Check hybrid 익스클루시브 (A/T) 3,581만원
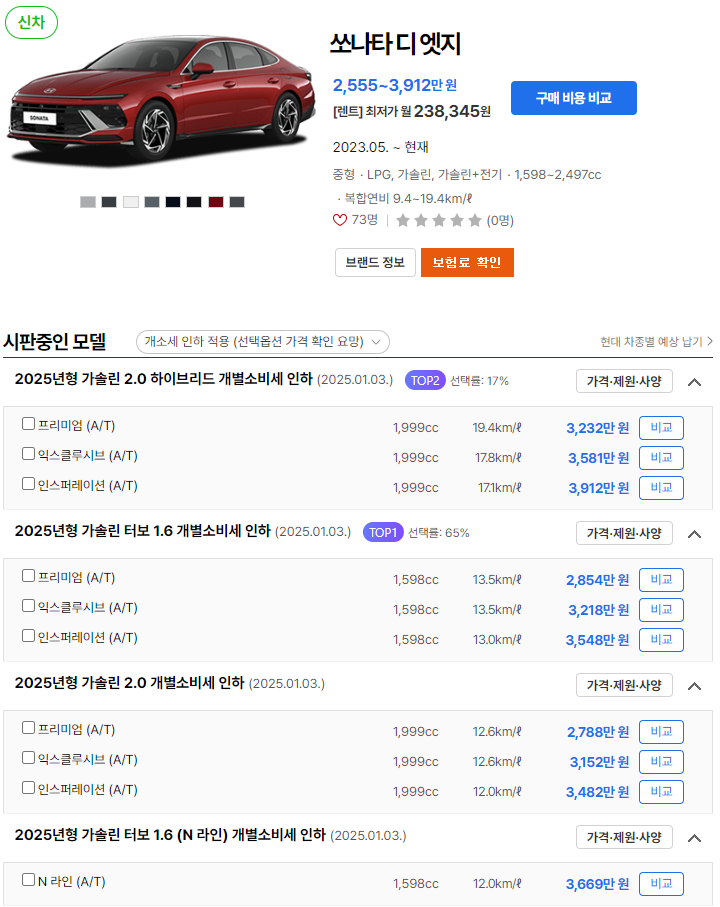 point(28,454)
